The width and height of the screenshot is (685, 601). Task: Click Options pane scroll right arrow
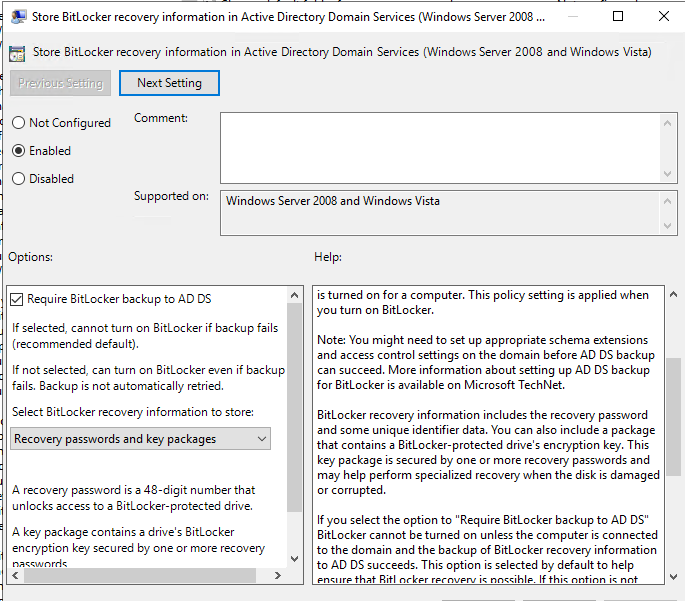pos(278,575)
